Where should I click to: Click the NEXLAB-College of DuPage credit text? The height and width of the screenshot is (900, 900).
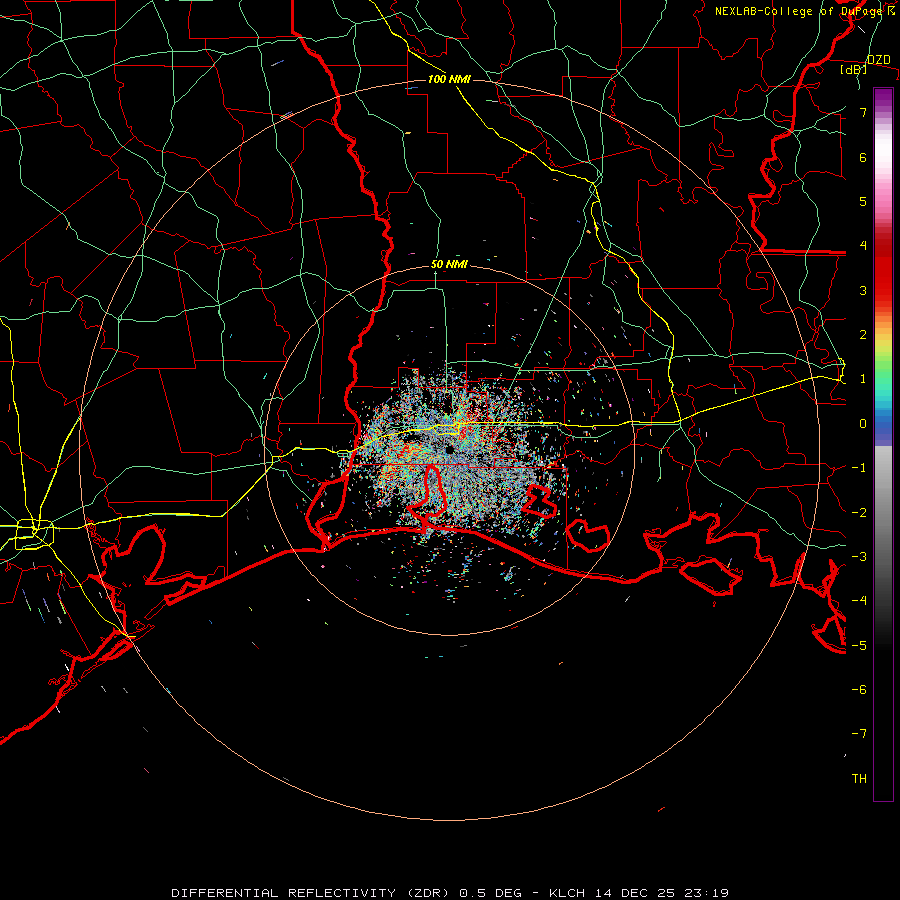point(804,11)
